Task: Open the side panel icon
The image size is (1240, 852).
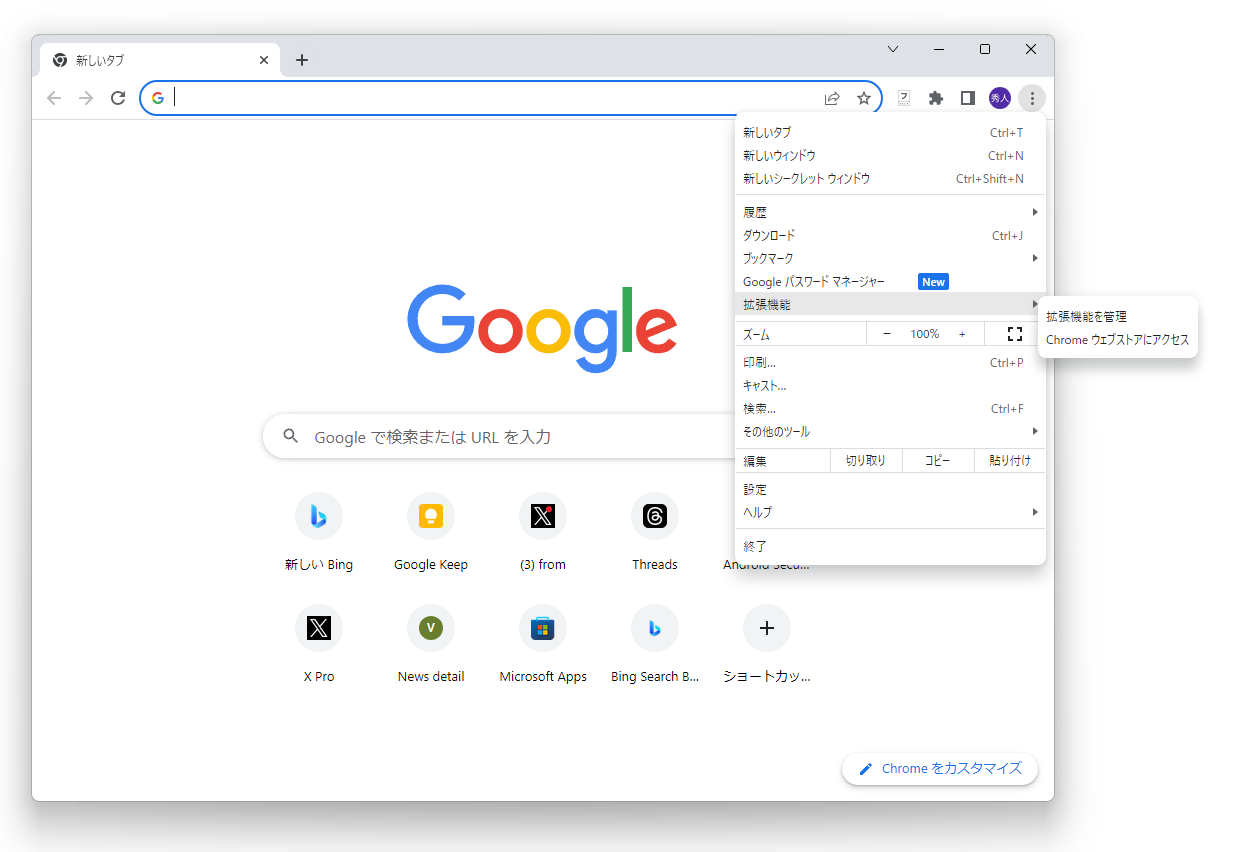Action: pos(967,97)
